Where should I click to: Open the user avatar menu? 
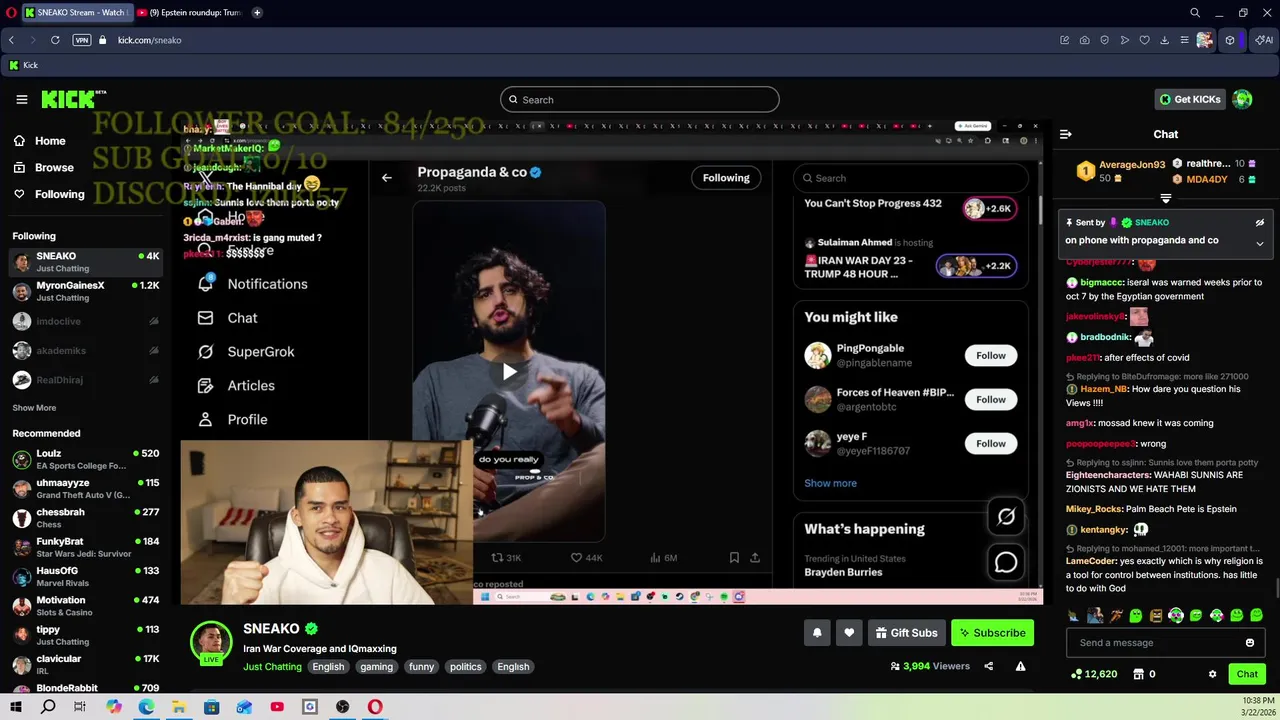point(1242,99)
